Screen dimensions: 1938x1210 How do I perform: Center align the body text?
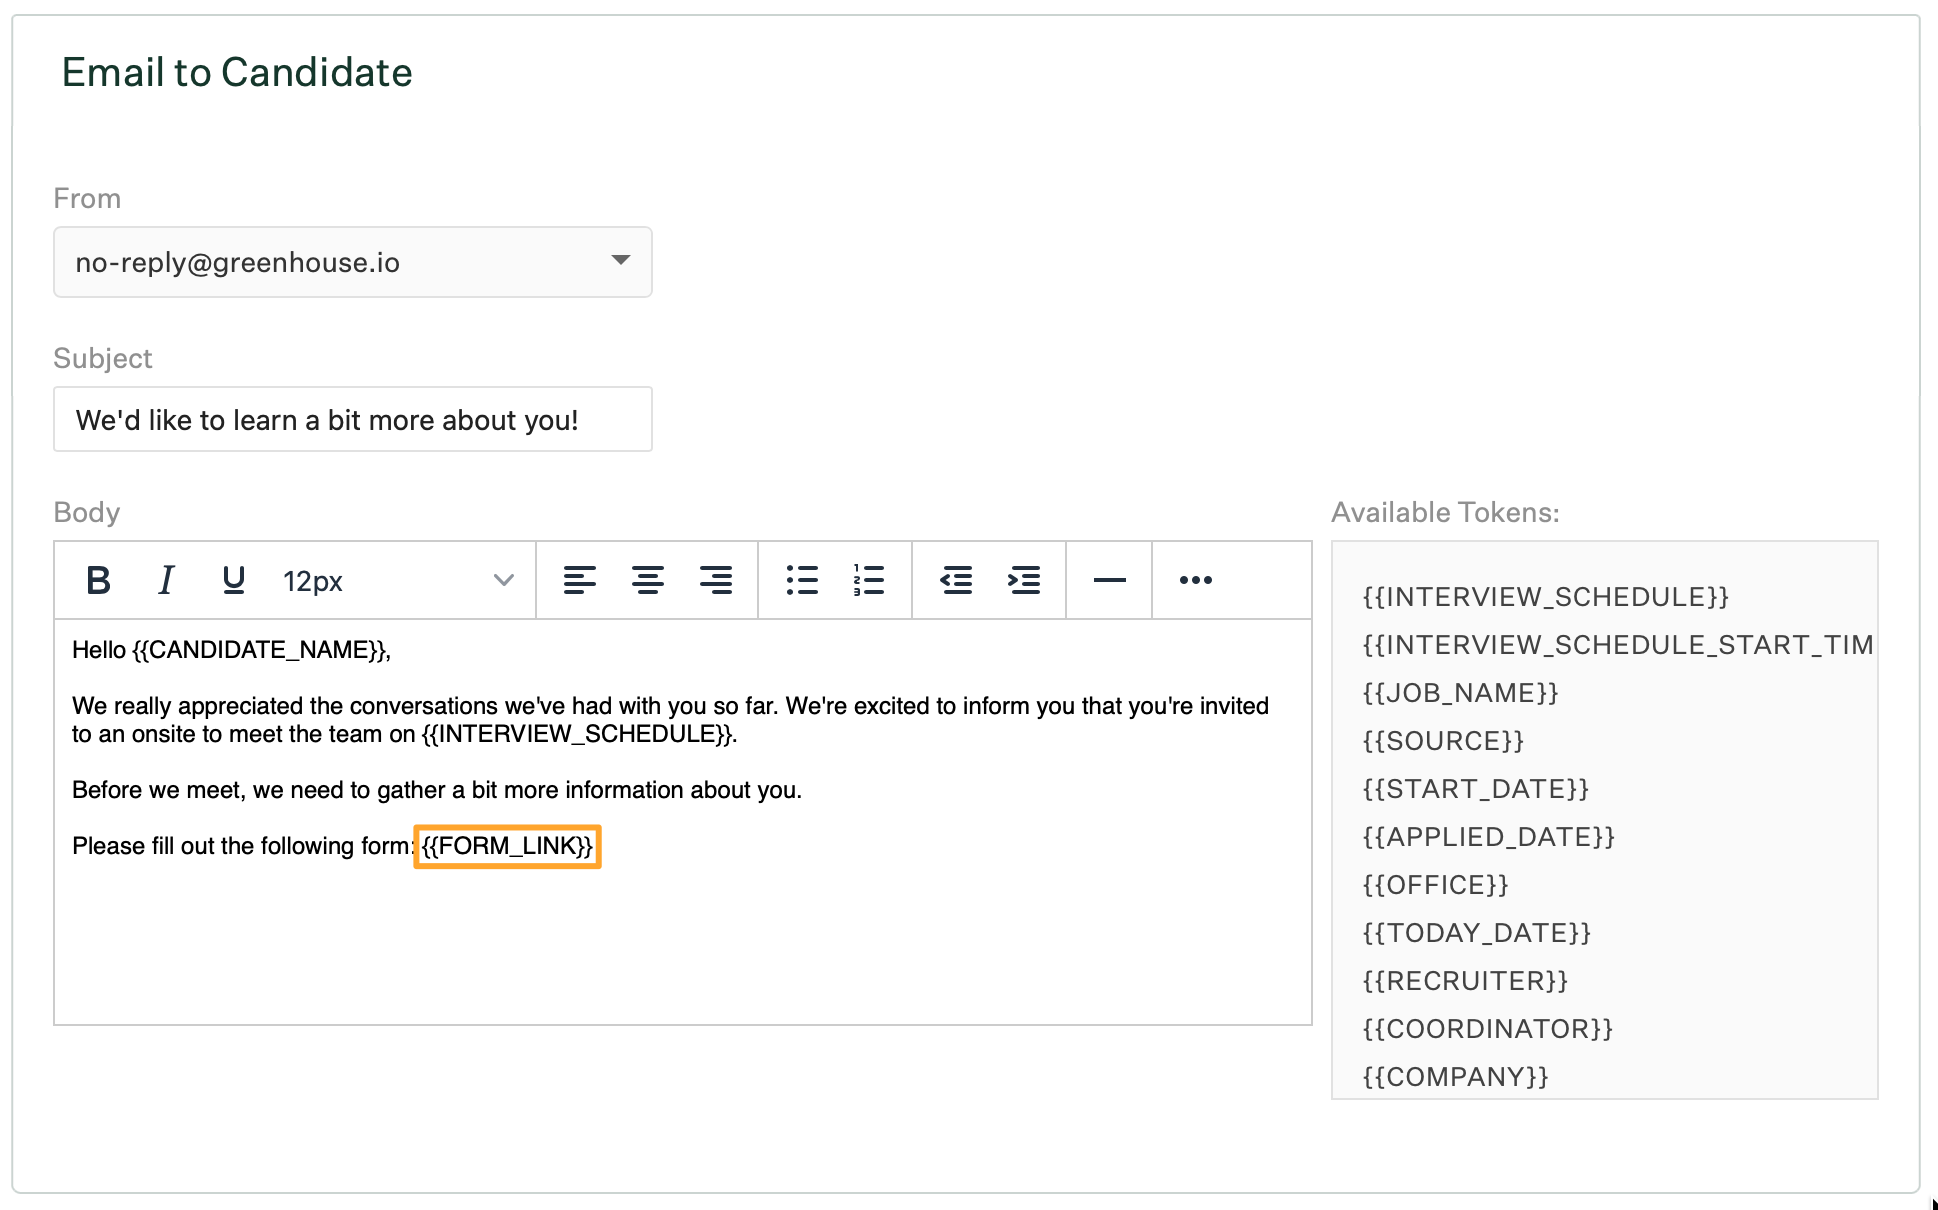(647, 580)
